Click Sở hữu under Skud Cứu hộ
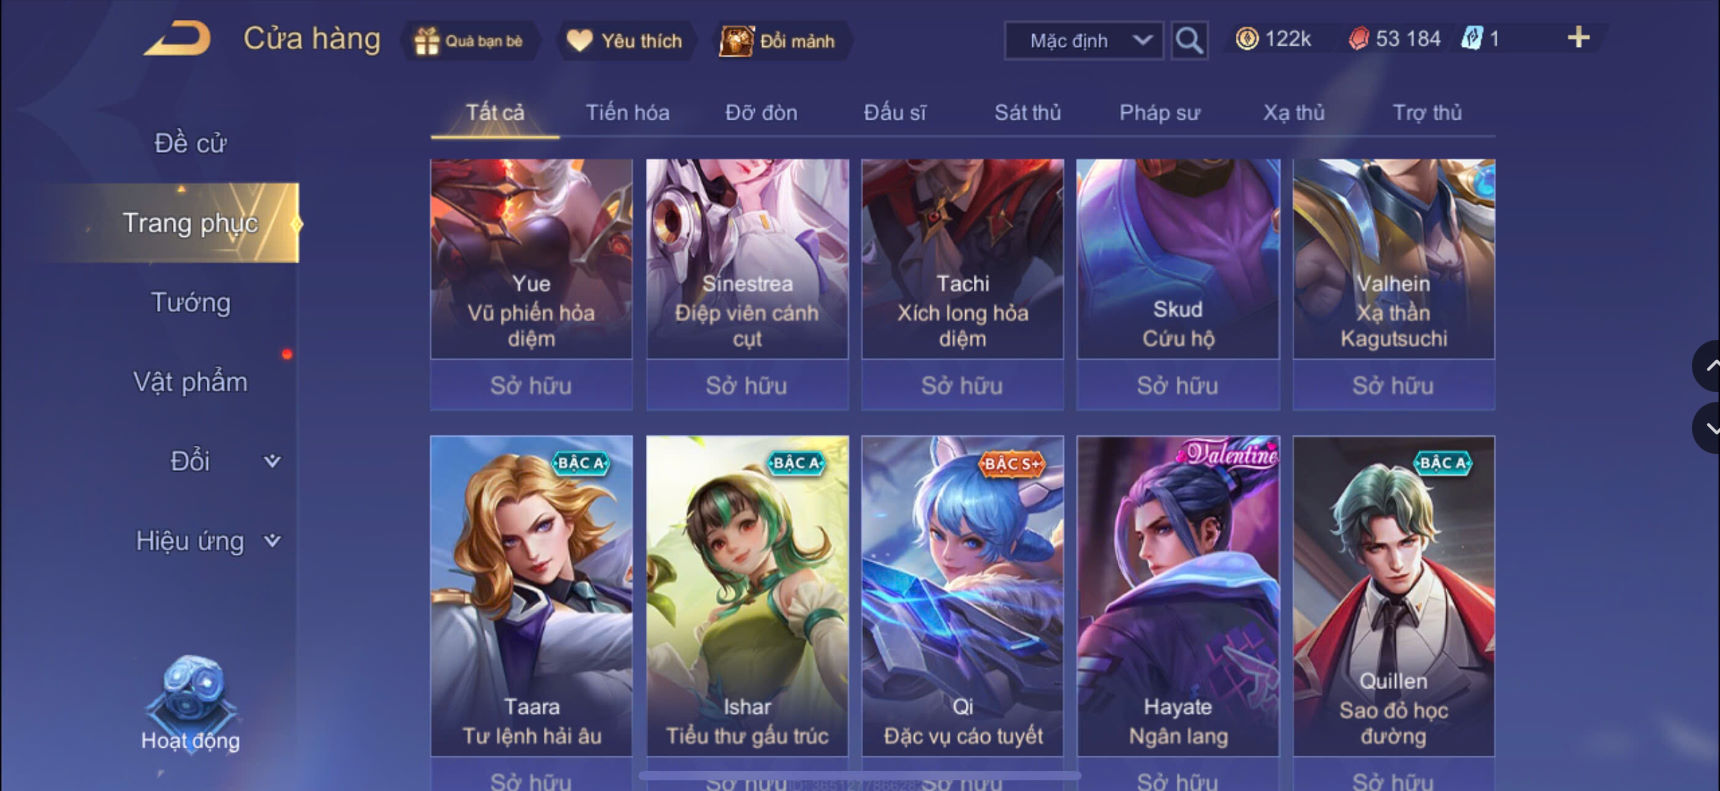 pos(1178,385)
